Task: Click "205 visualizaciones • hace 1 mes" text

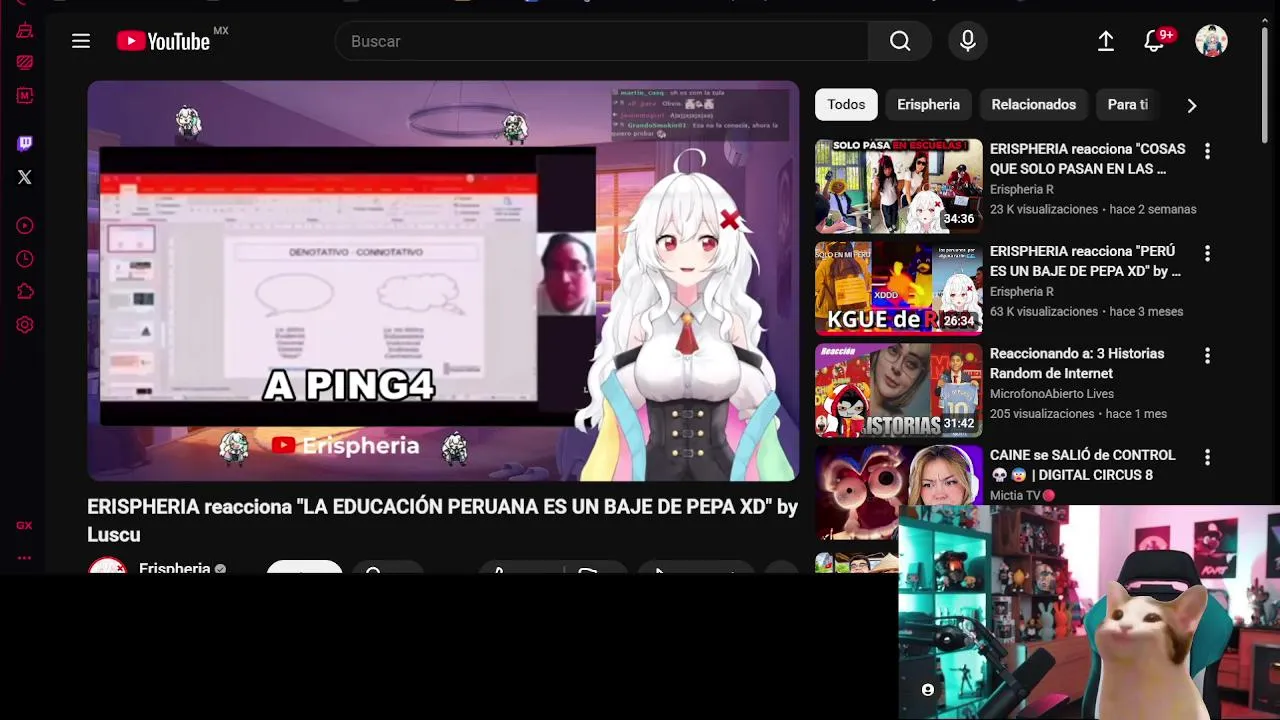Action: point(1078,413)
